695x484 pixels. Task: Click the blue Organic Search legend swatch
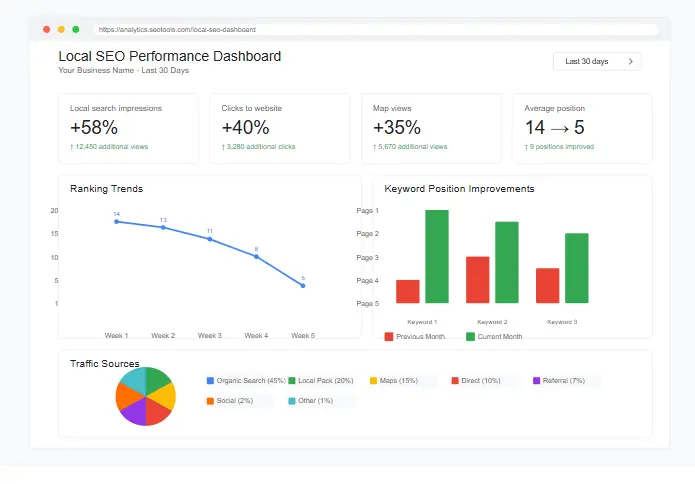pyautogui.click(x=210, y=381)
